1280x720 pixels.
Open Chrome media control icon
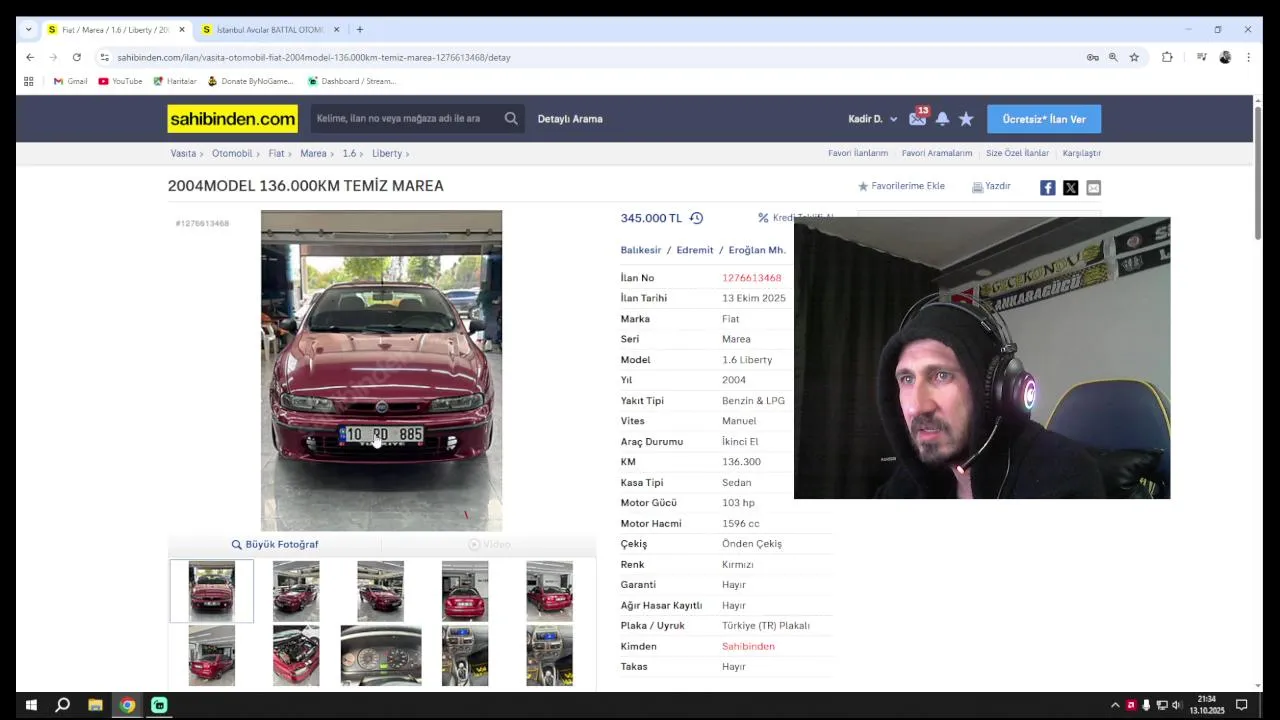1201,57
